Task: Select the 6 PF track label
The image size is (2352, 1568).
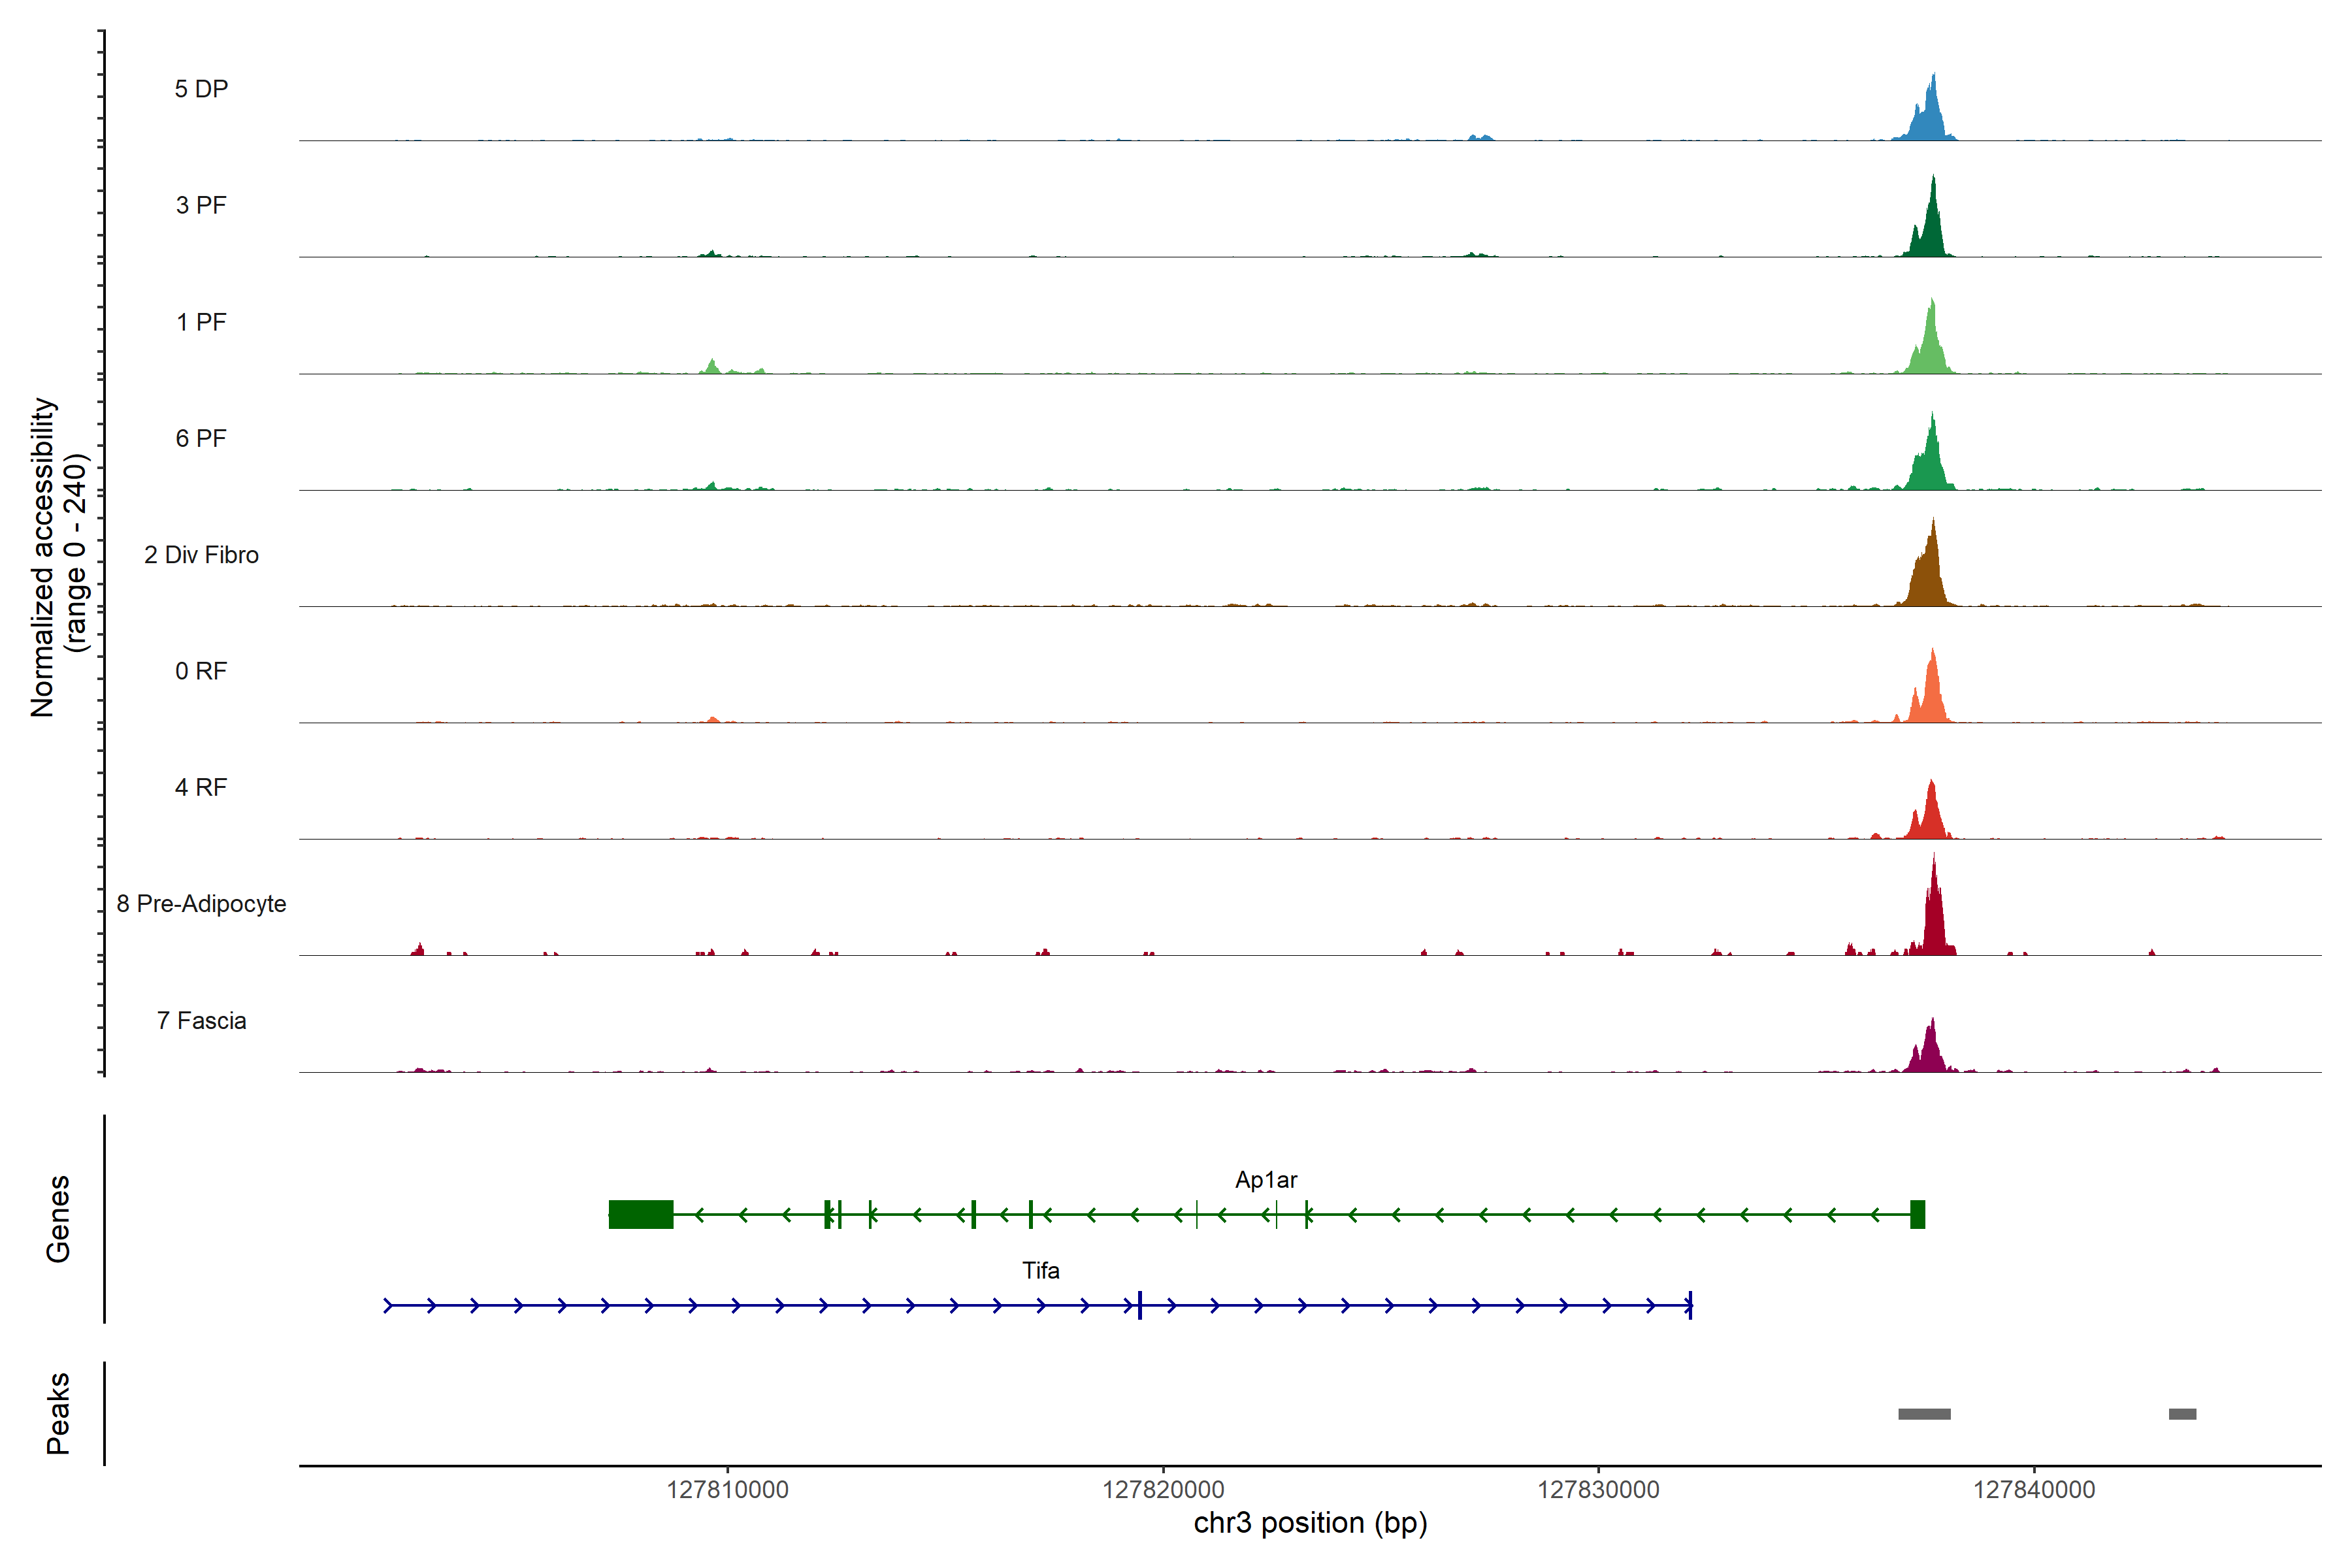Action: [201, 438]
